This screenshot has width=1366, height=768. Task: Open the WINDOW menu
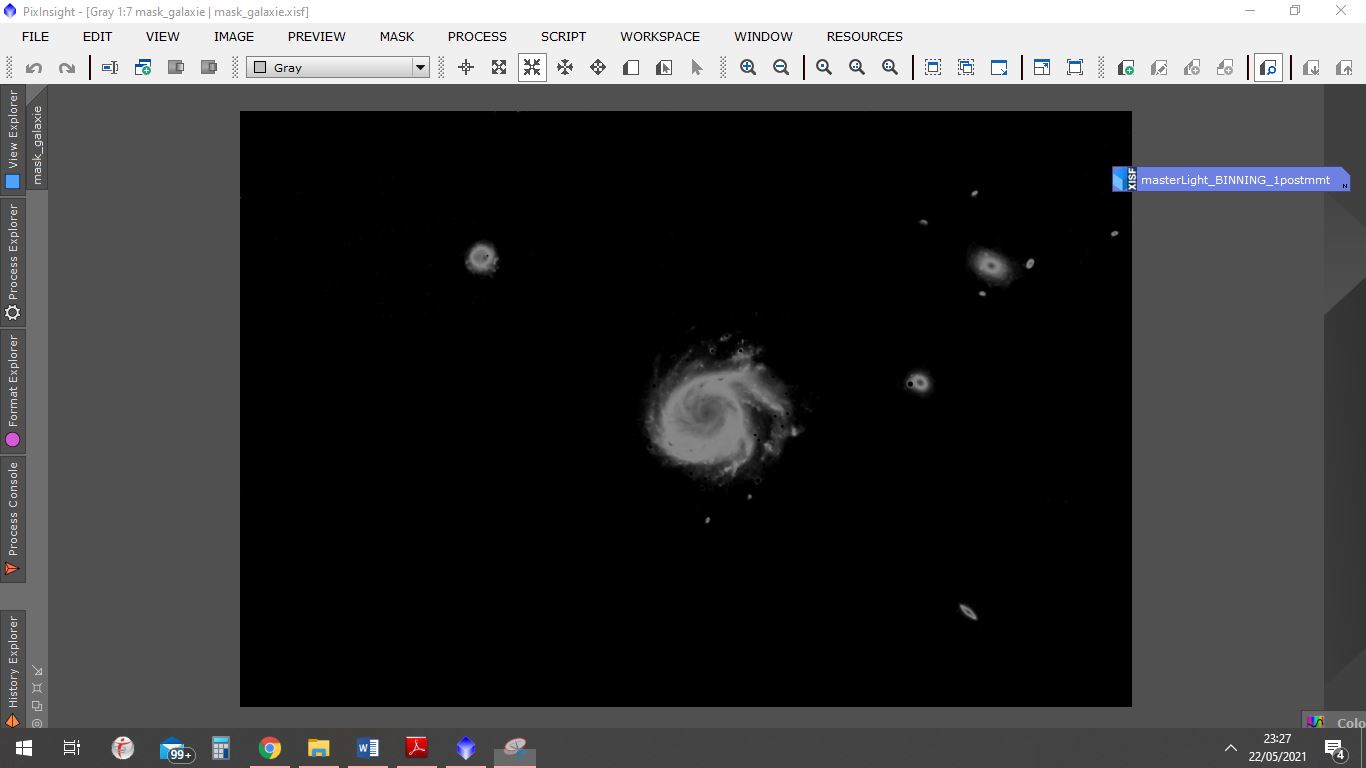coord(764,36)
